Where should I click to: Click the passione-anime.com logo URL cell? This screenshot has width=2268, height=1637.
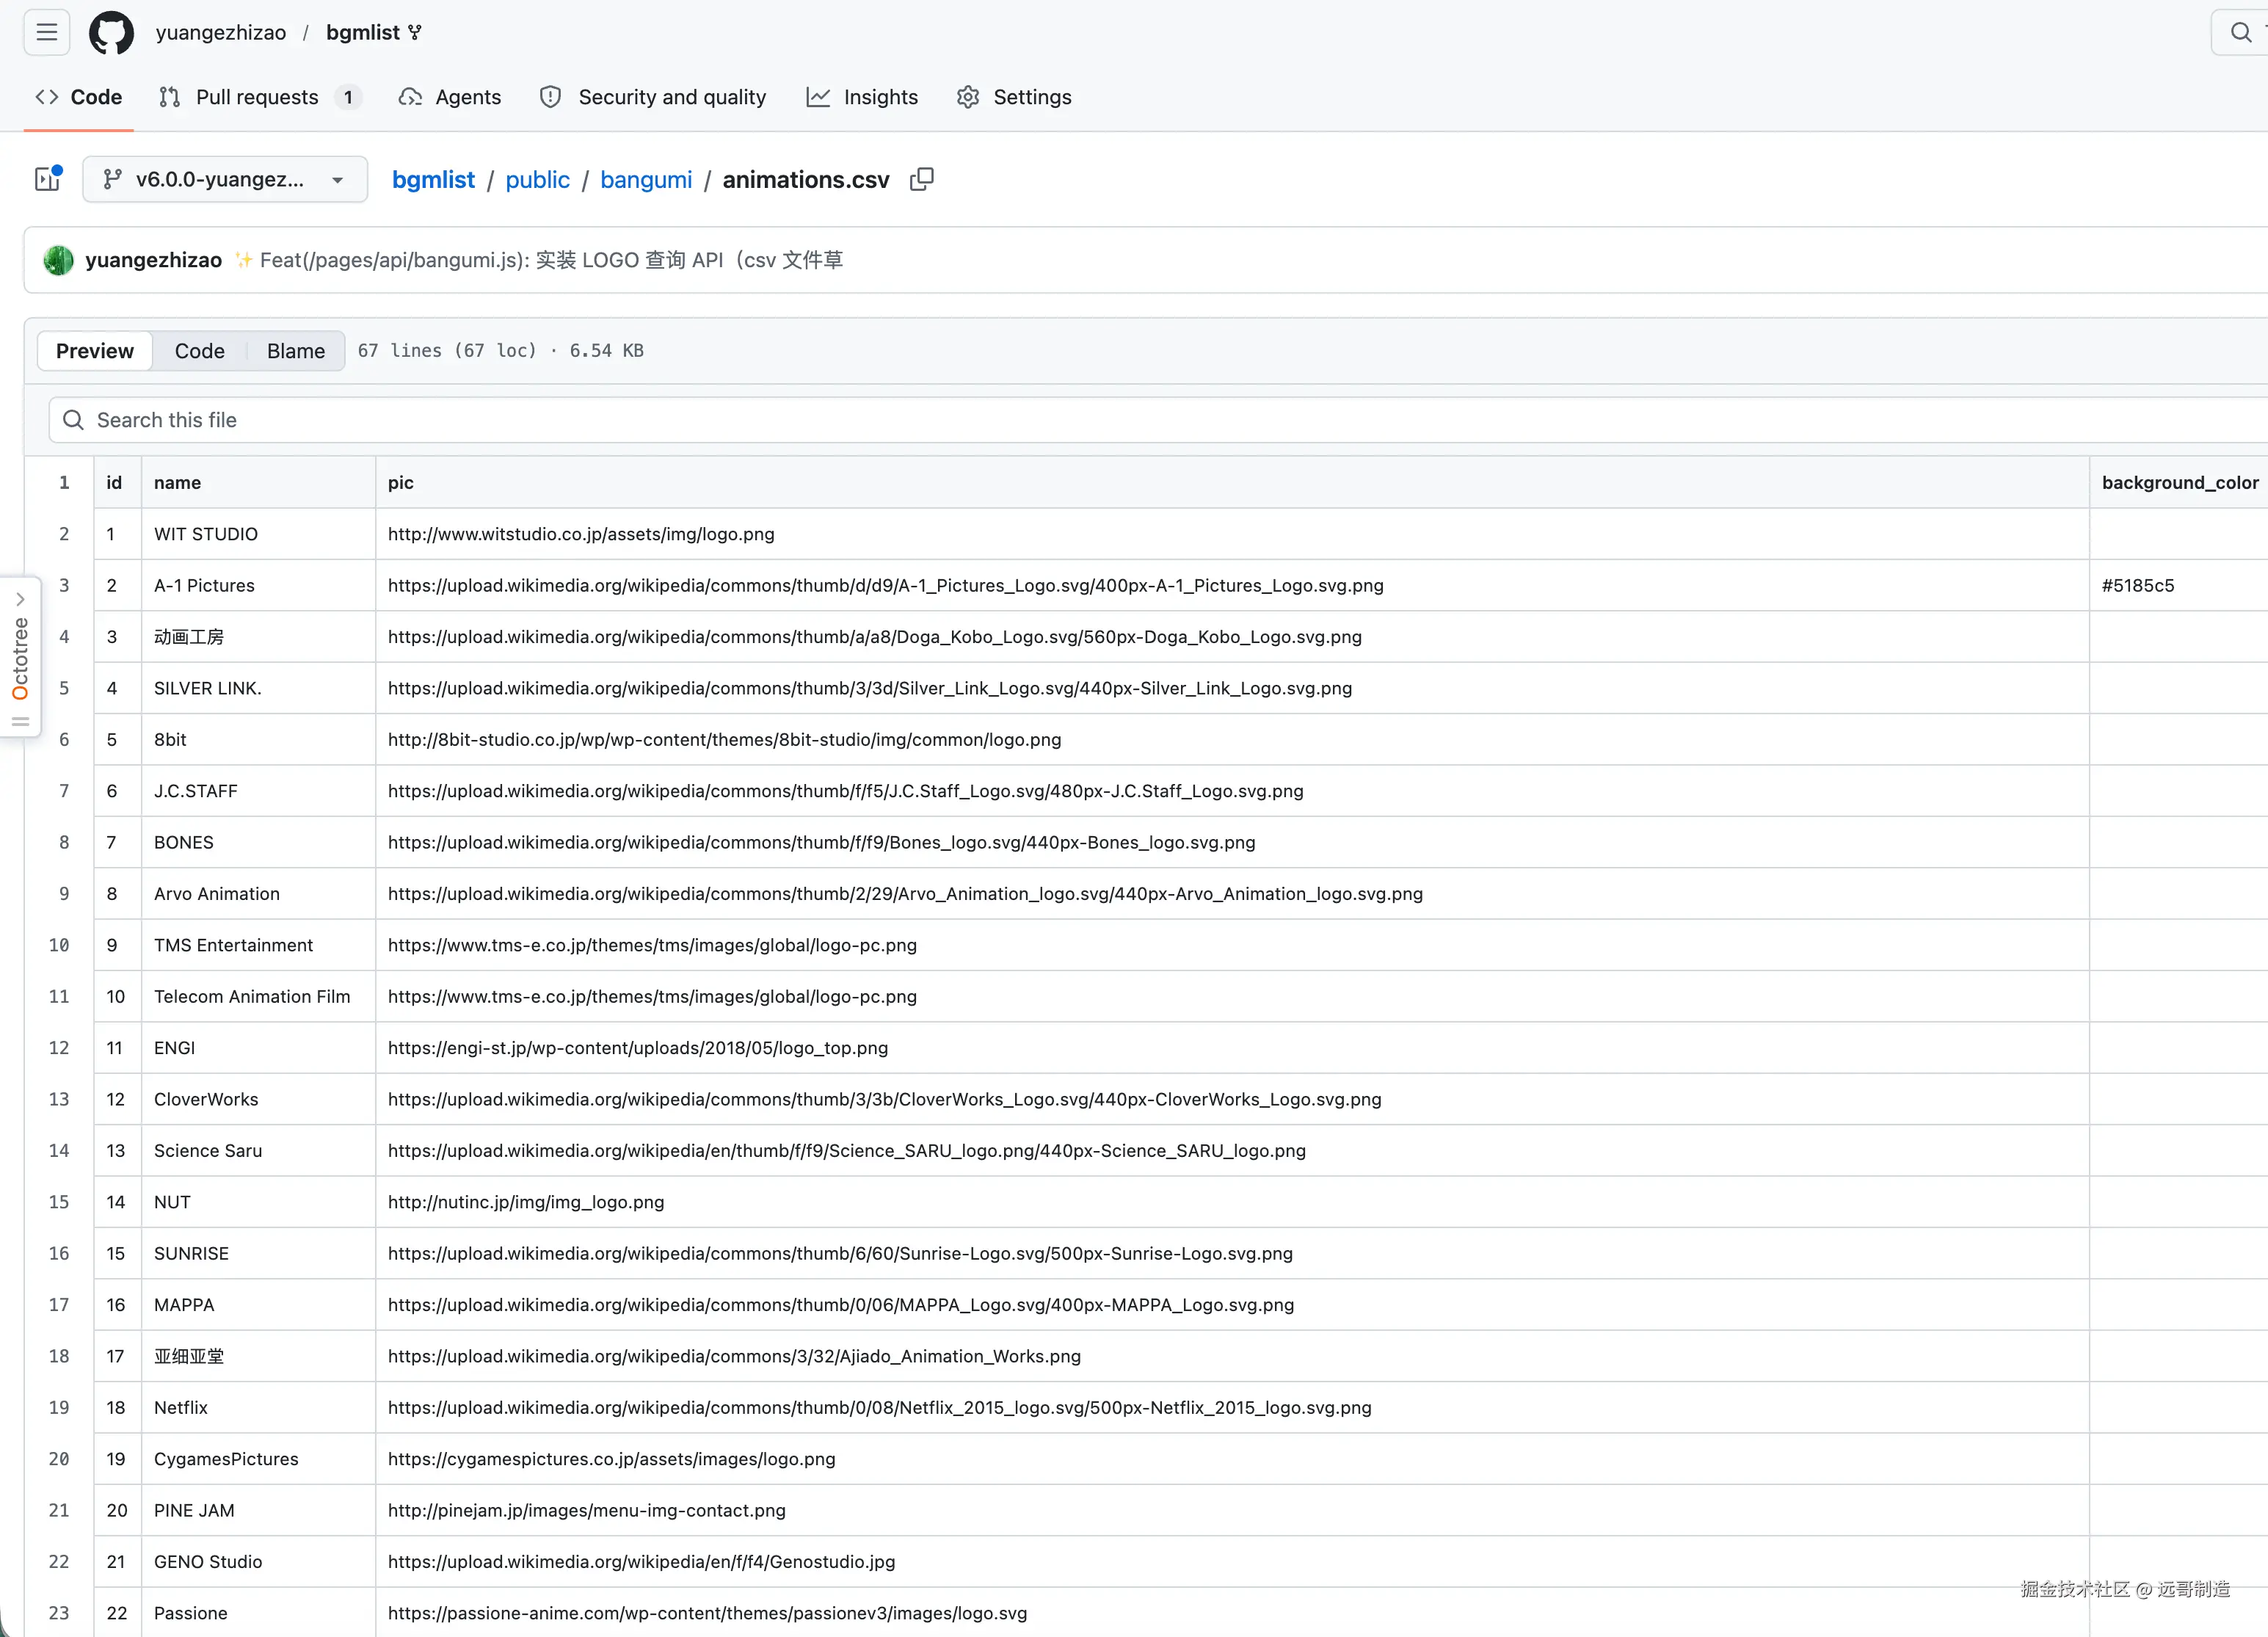coord(1232,1613)
